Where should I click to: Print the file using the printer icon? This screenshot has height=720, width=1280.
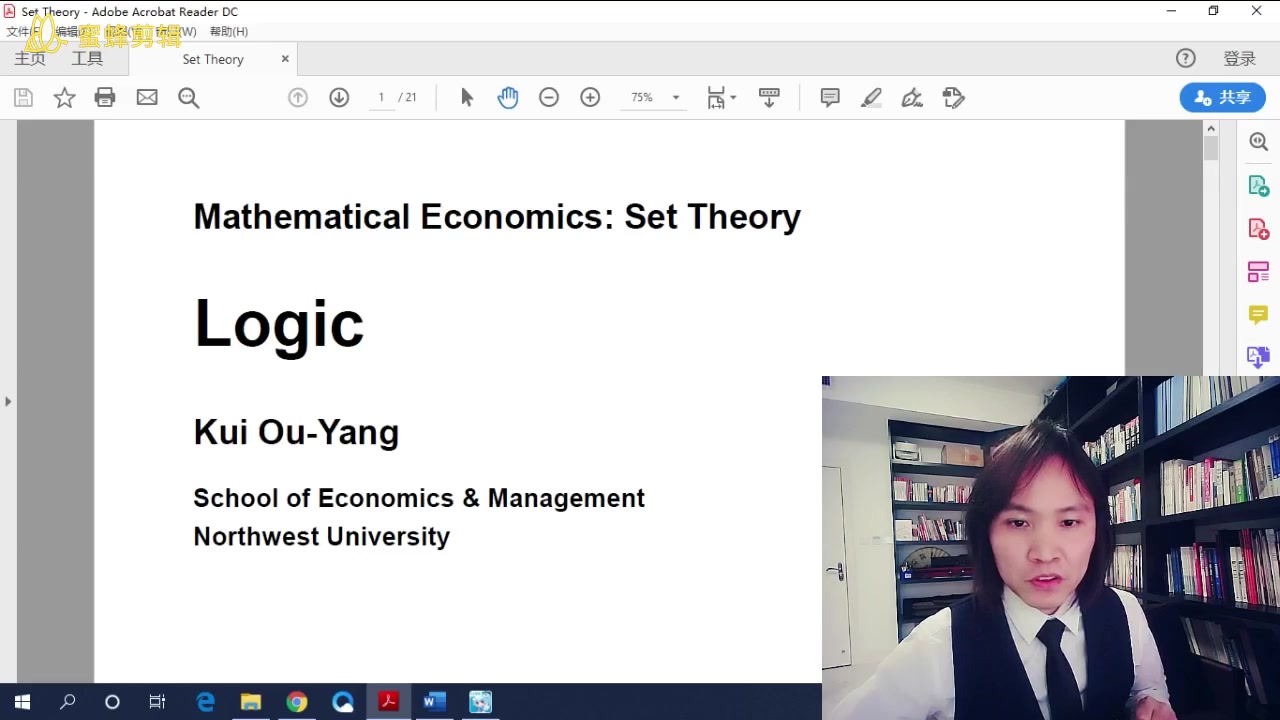105,97
